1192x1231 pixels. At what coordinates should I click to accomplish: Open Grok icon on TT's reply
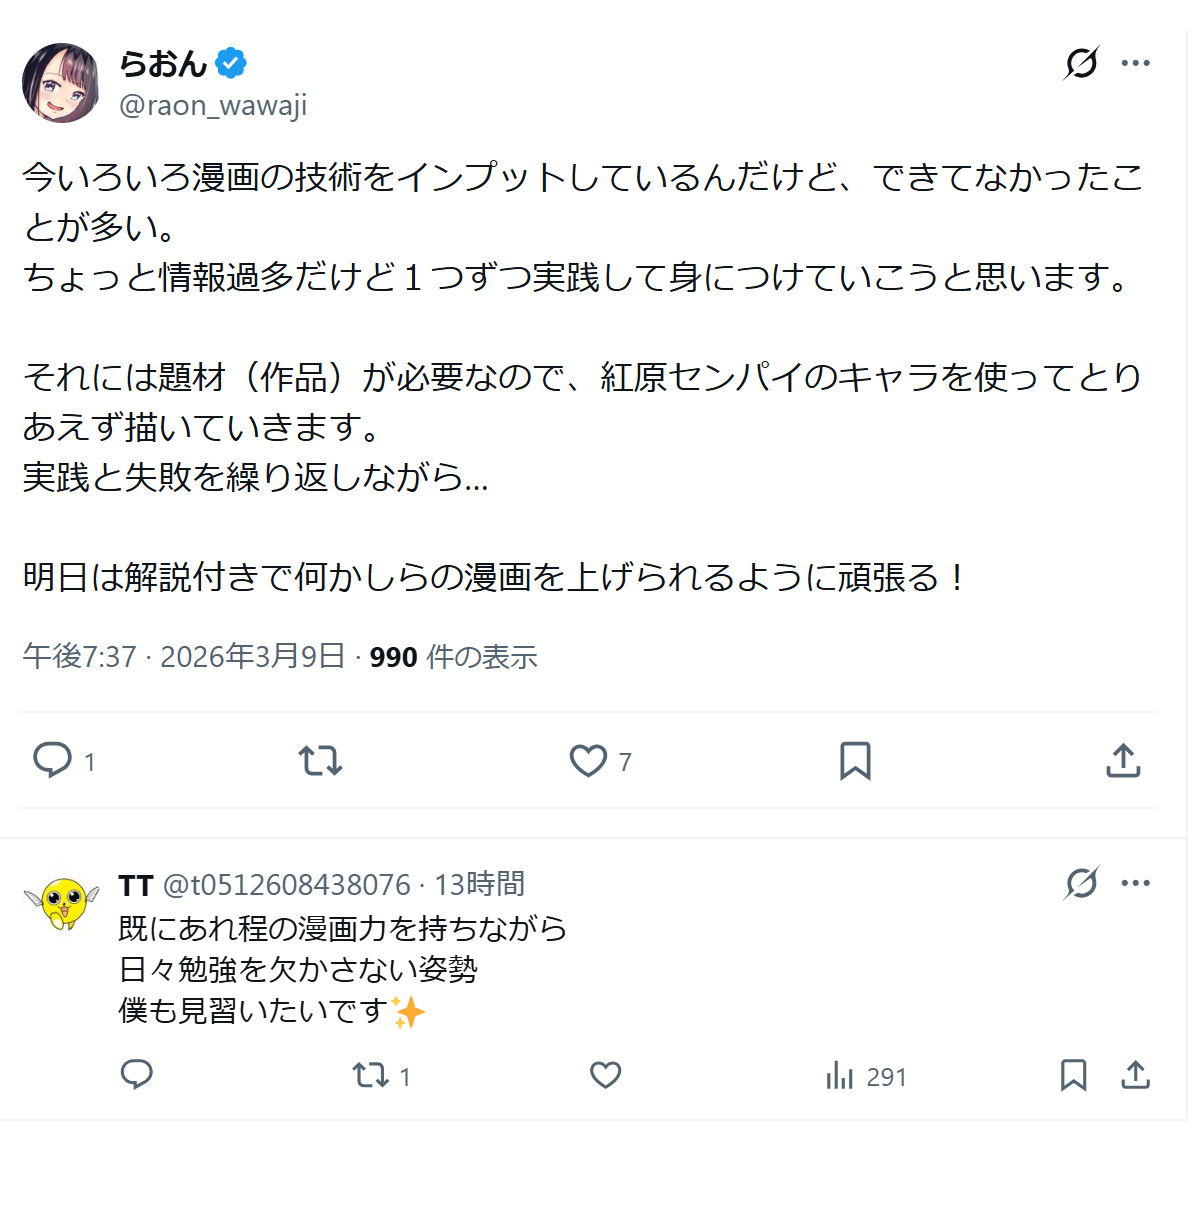tap(1081, 883)
